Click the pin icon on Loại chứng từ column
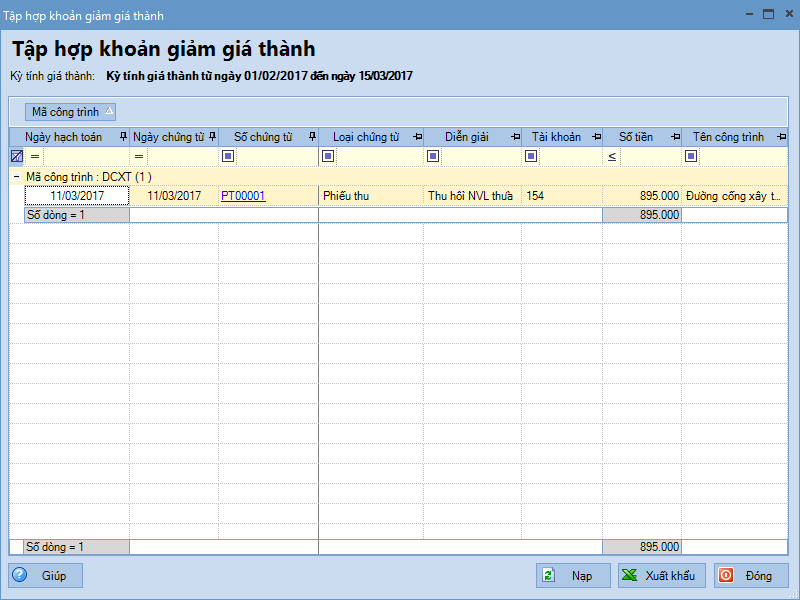 pos(417,137)
